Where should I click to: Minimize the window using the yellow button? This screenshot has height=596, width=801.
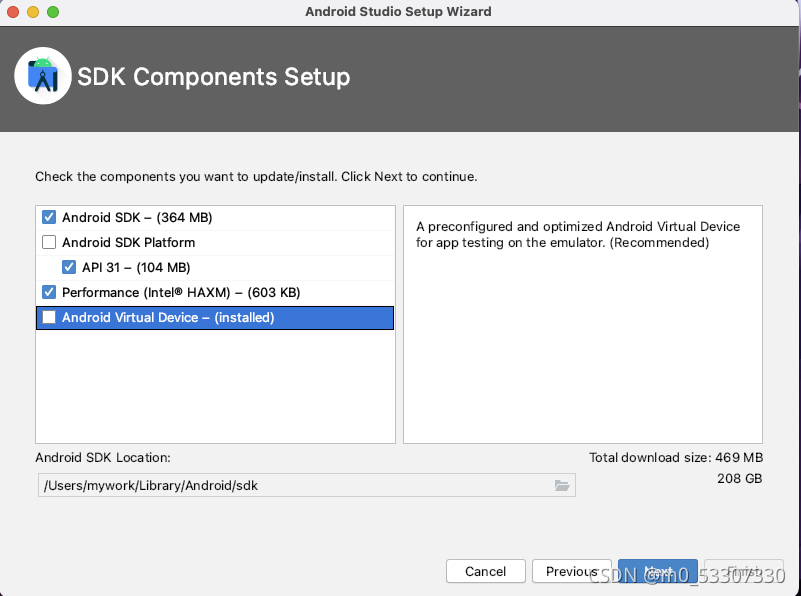click(x=33, y=12)
